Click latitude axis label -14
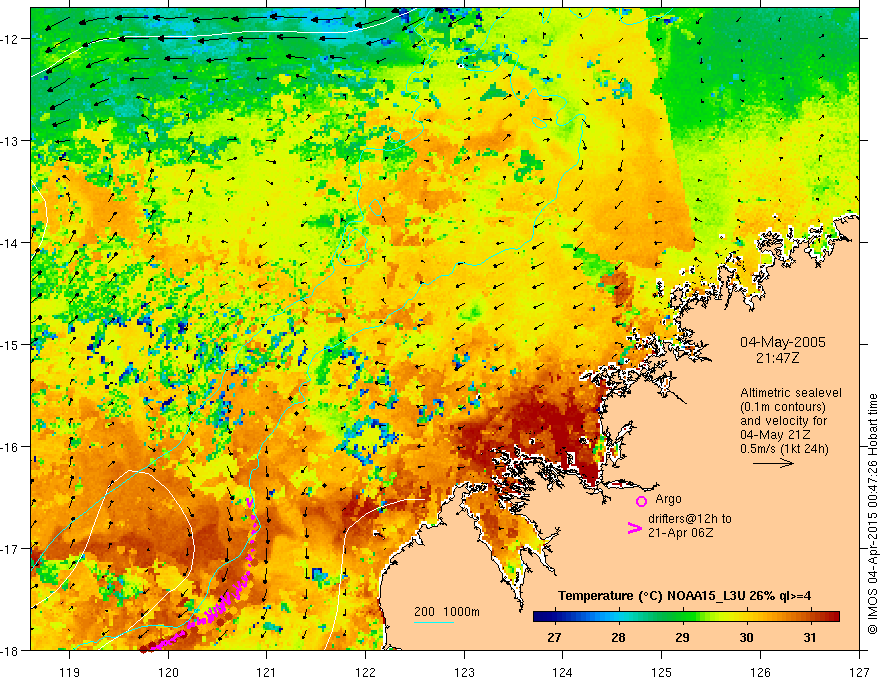The height and width of the screenshot is (680, 880). 12,243
